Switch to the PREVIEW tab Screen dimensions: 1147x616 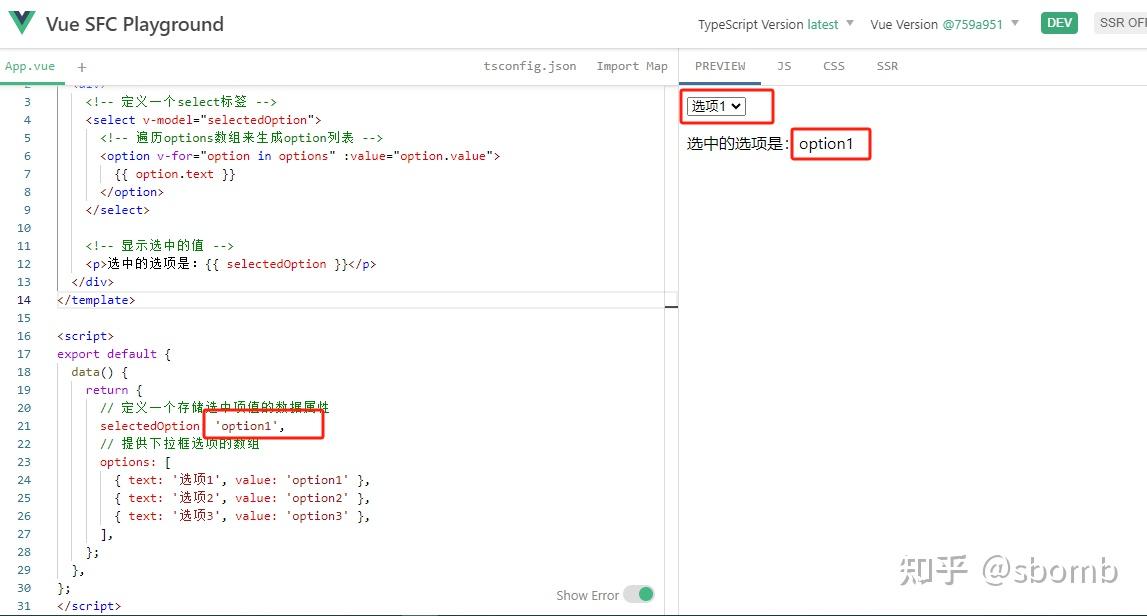click(x=720, y=66)
